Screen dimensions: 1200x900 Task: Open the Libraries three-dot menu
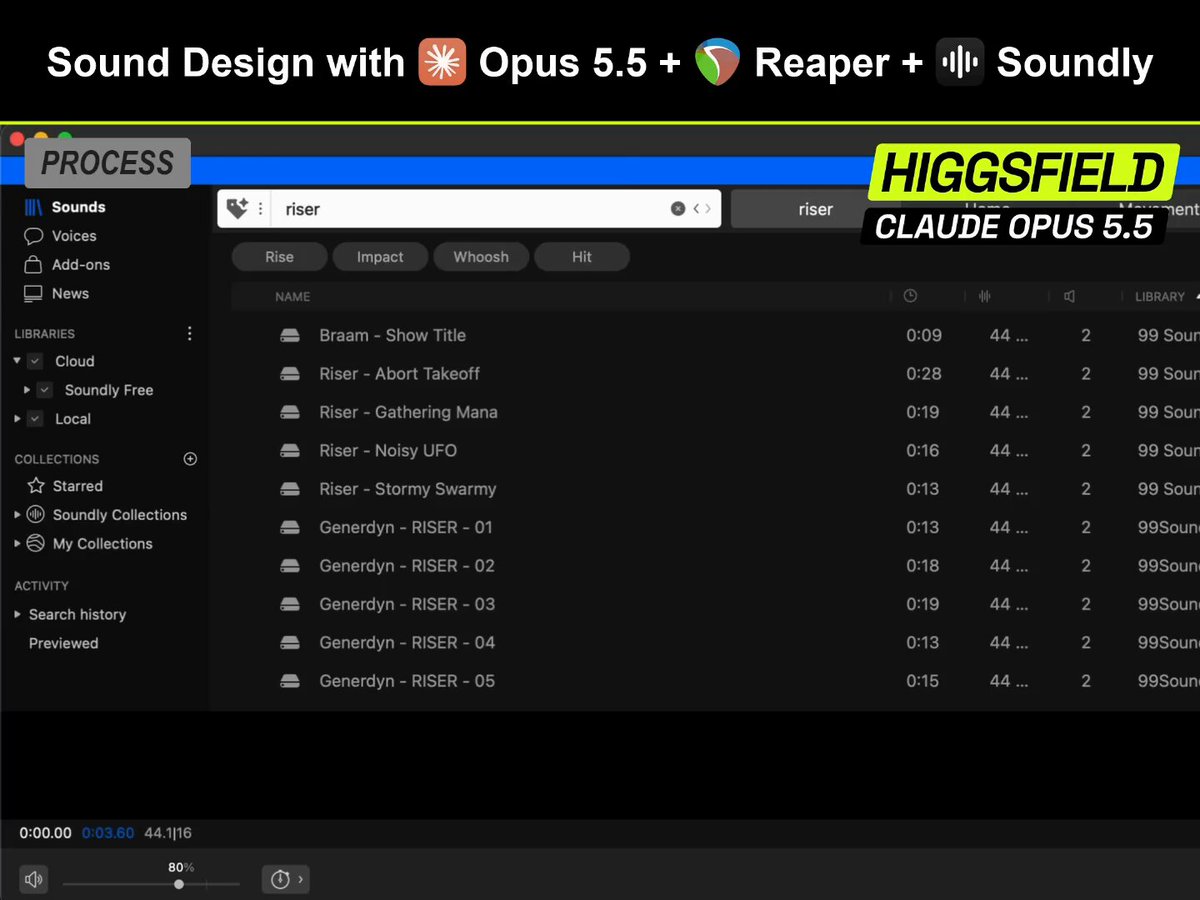(x=190, y=334)
